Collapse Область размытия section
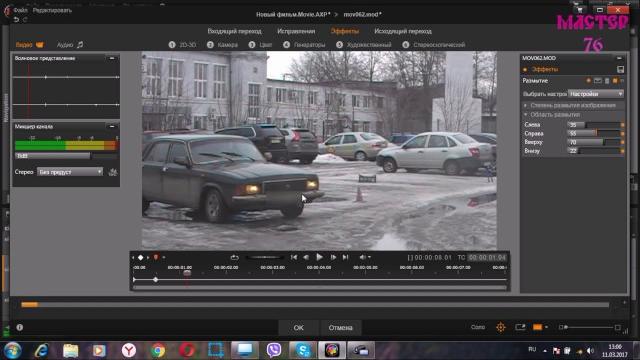Viewport: 640px width, 360px height. click(573, 115)
